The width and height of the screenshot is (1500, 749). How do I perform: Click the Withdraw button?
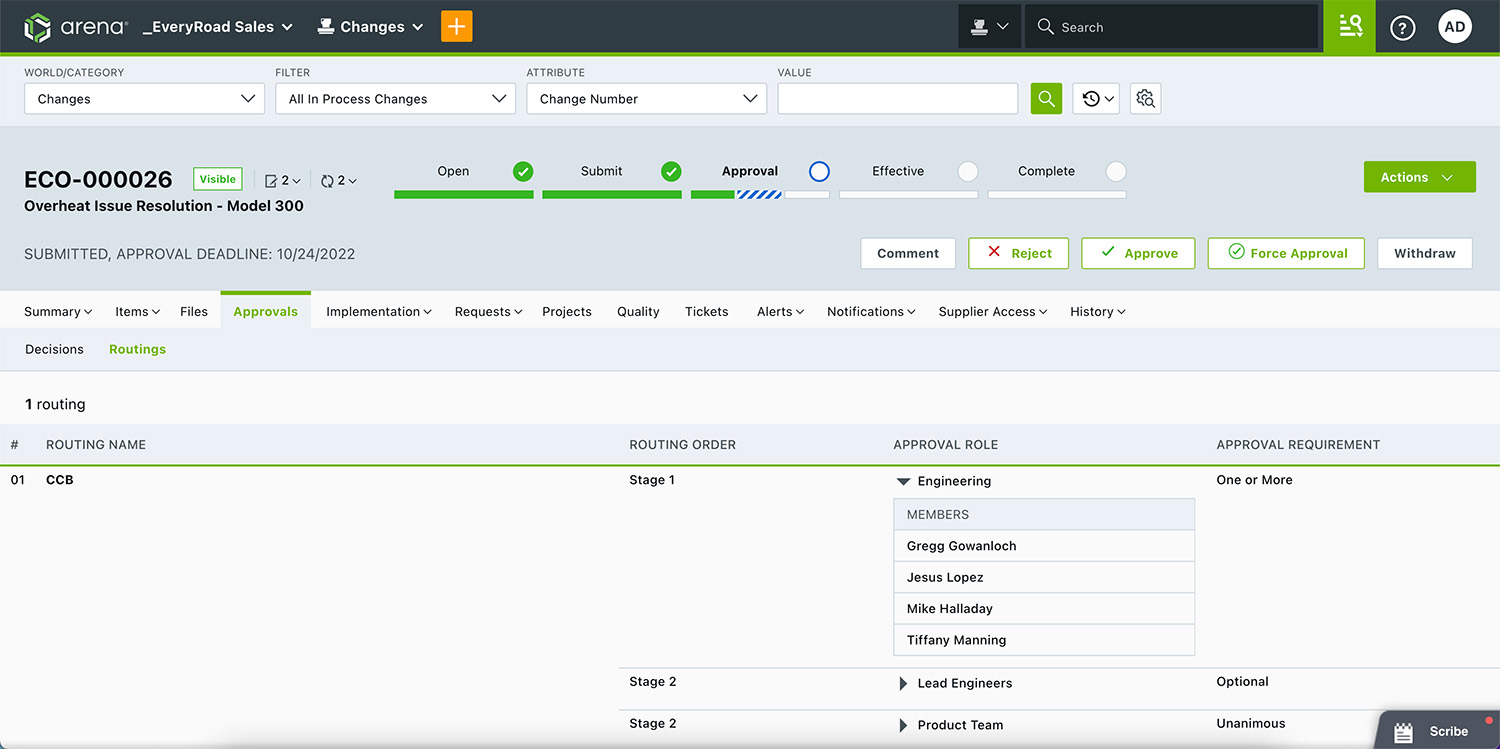pyautogui.click(x=1424, y=253)
